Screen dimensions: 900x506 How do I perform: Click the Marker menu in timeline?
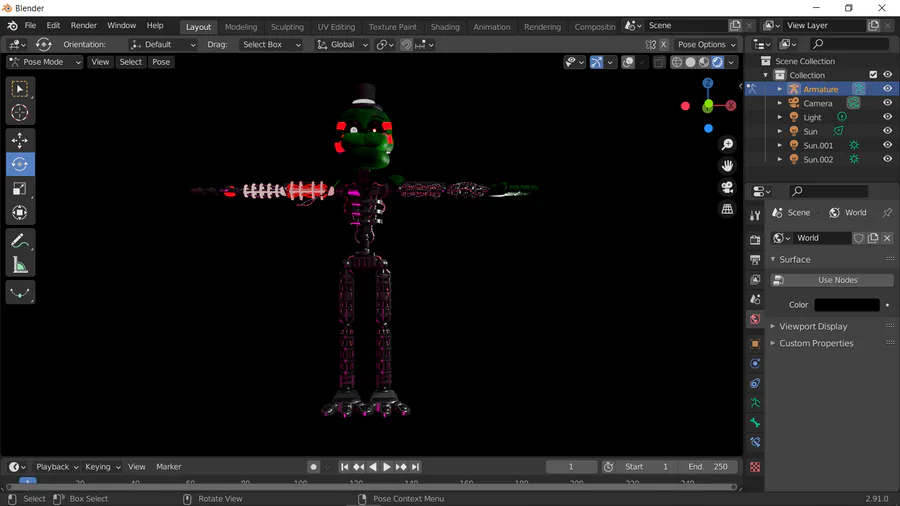click(169, 467)
